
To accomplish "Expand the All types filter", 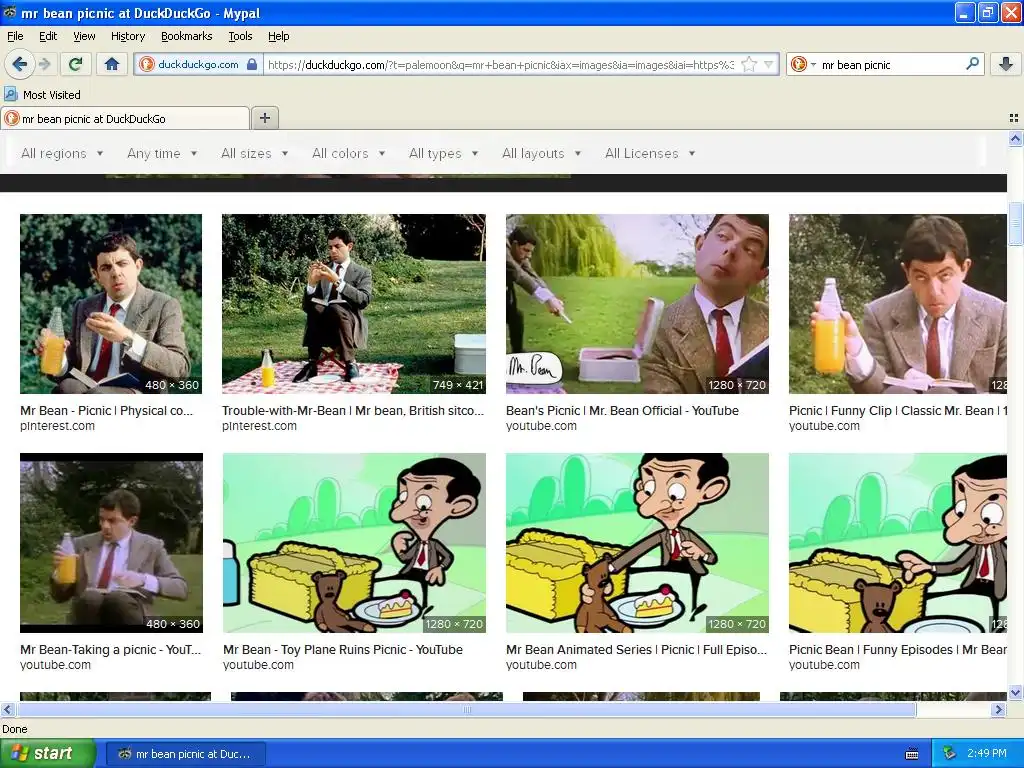I will pos(443,153).
